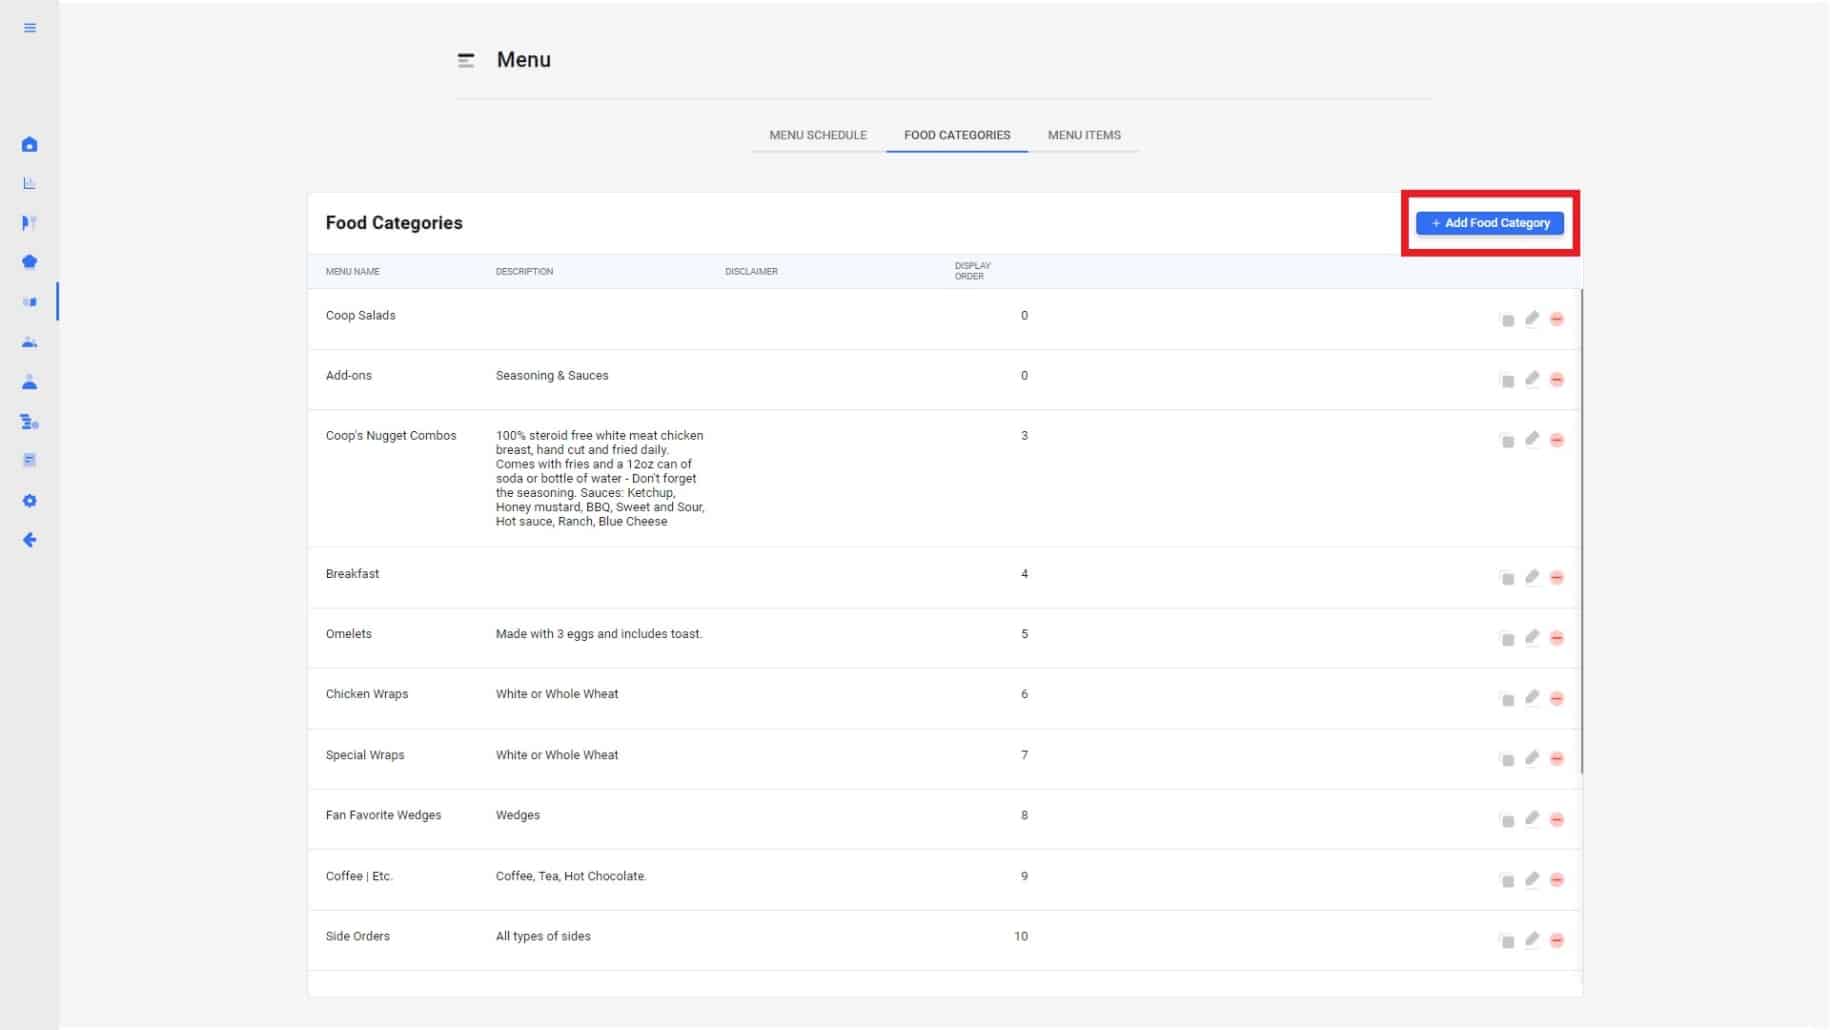Switch to the Menu Schedule tab

(x=818, y=135)
